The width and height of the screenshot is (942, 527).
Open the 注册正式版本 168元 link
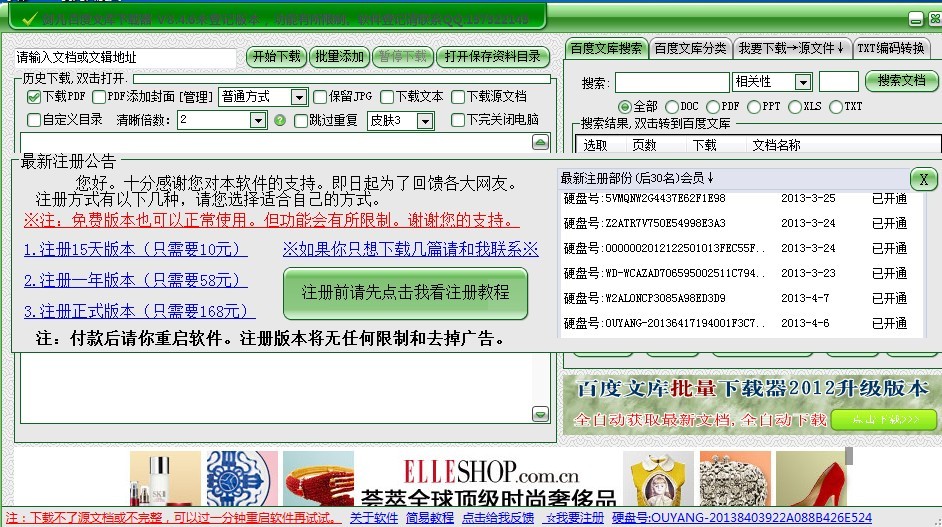139,312
